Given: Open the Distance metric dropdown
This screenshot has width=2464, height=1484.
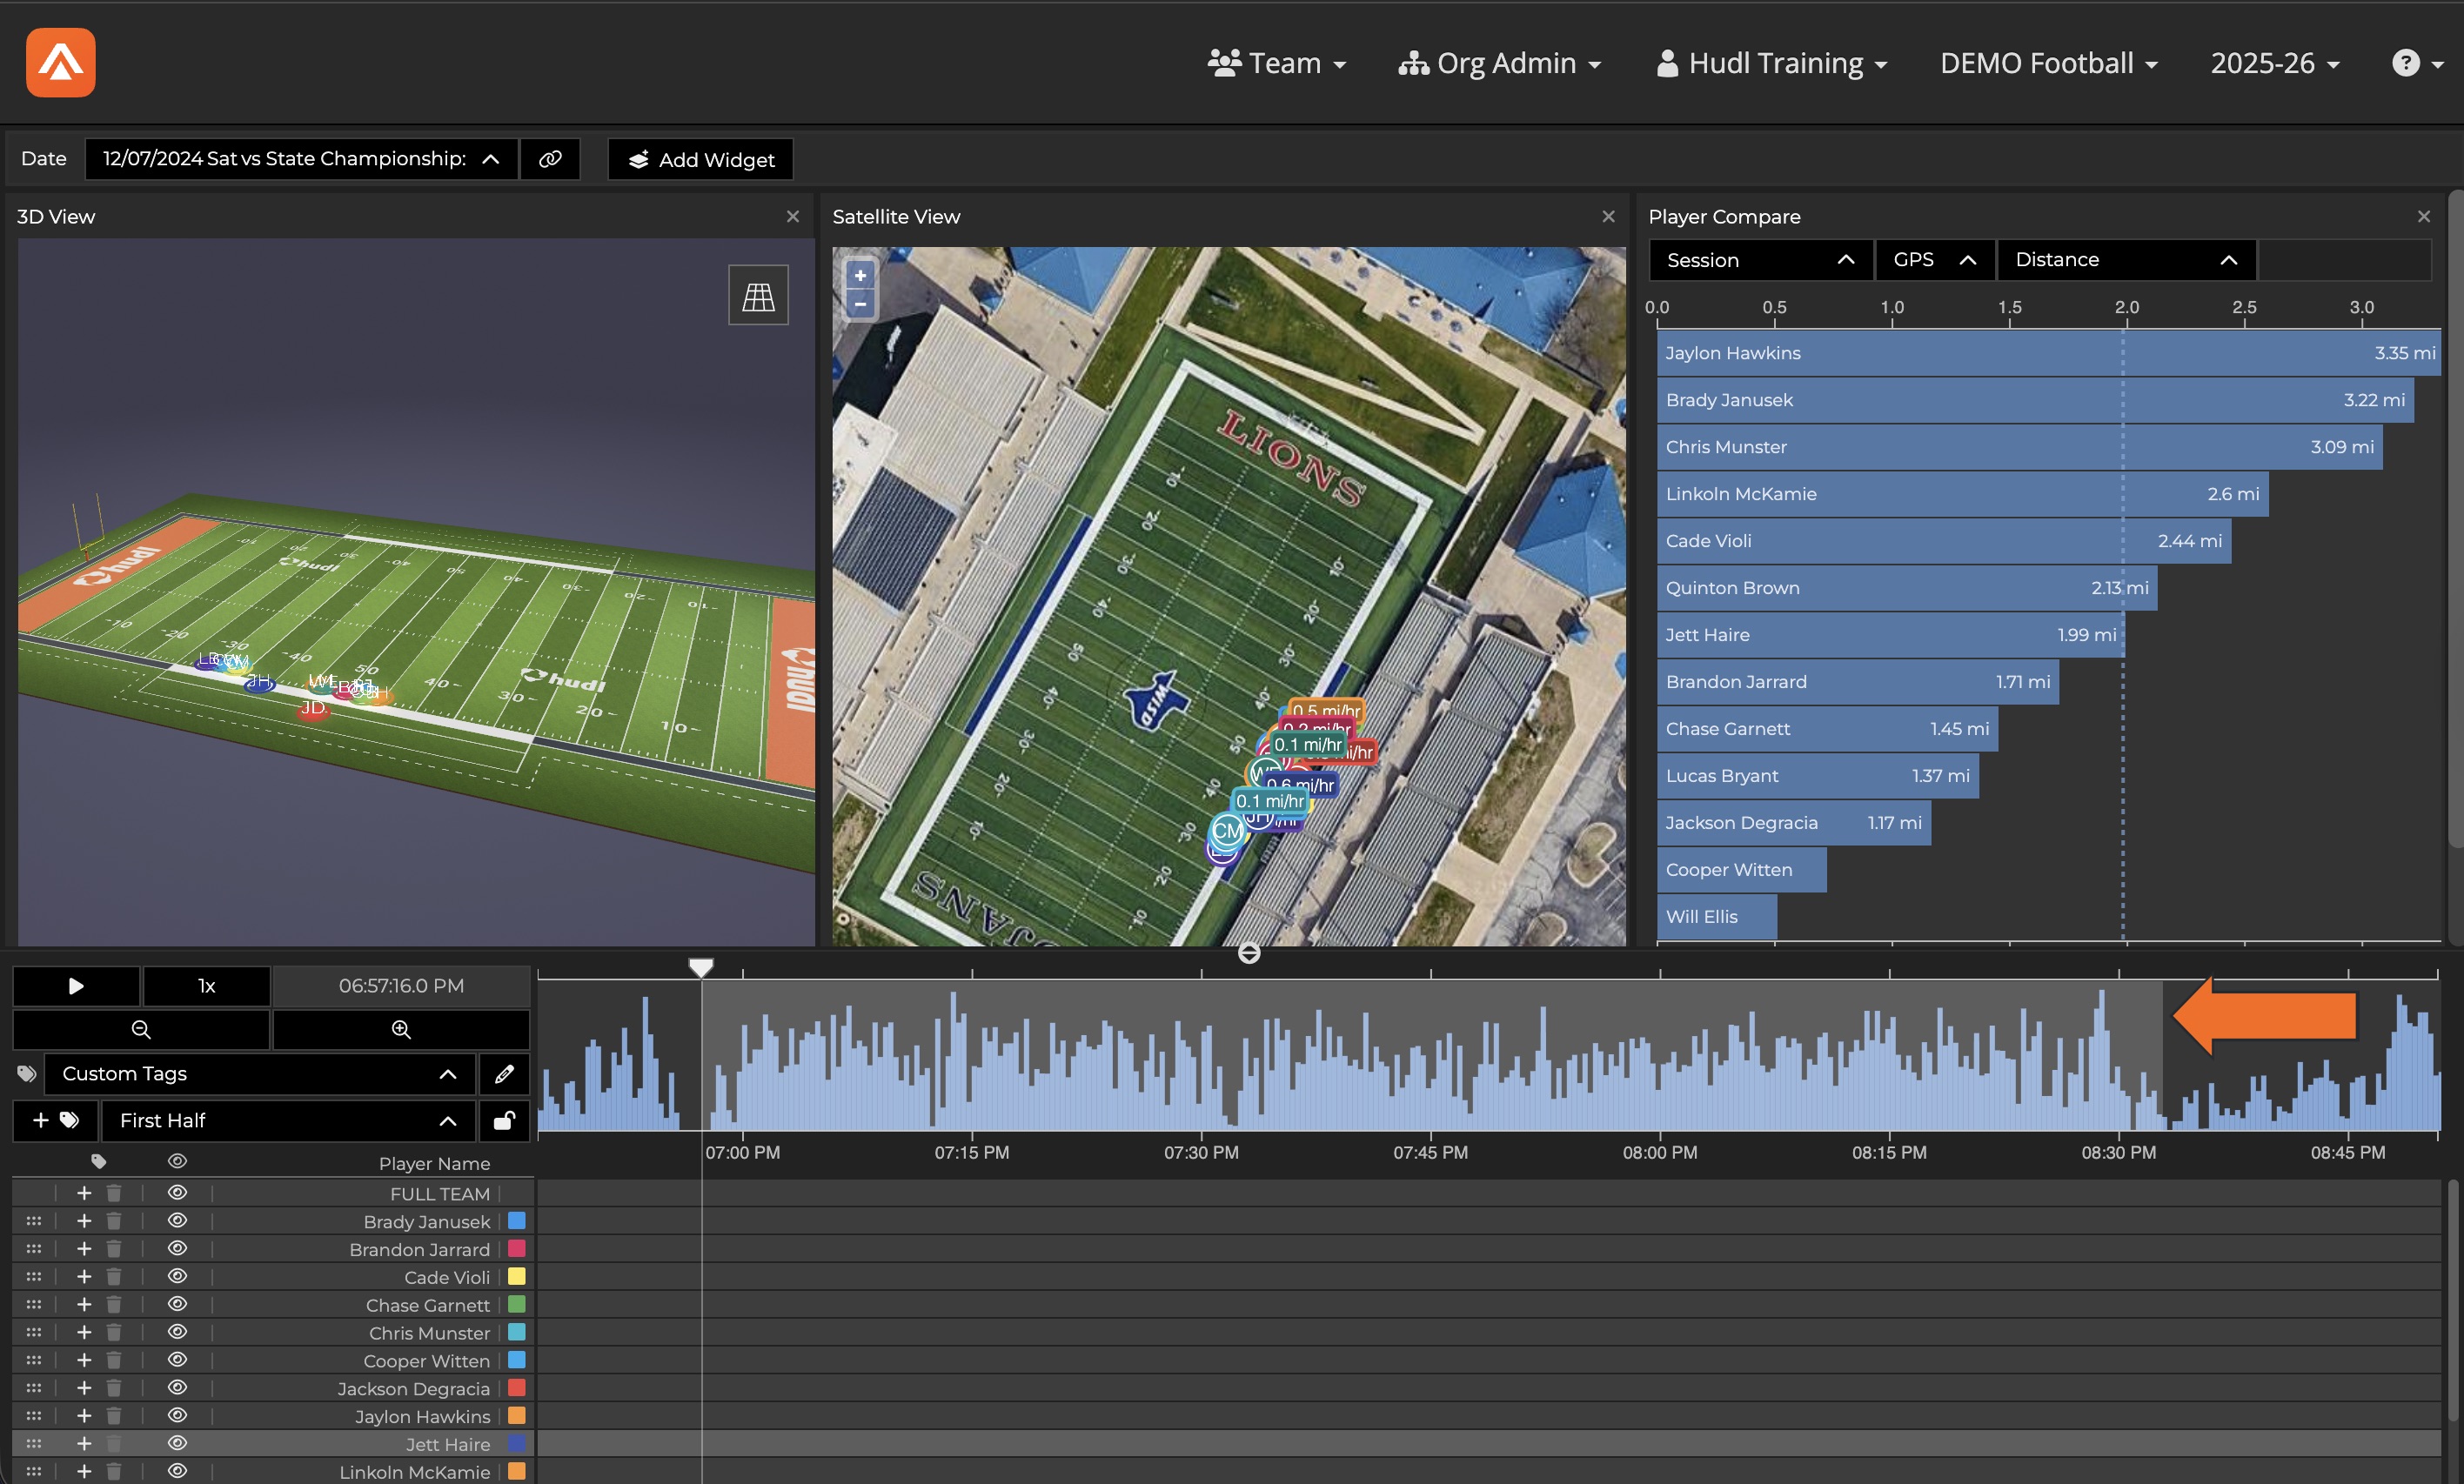Looking at the screenshot, I should coord(2126,260).
